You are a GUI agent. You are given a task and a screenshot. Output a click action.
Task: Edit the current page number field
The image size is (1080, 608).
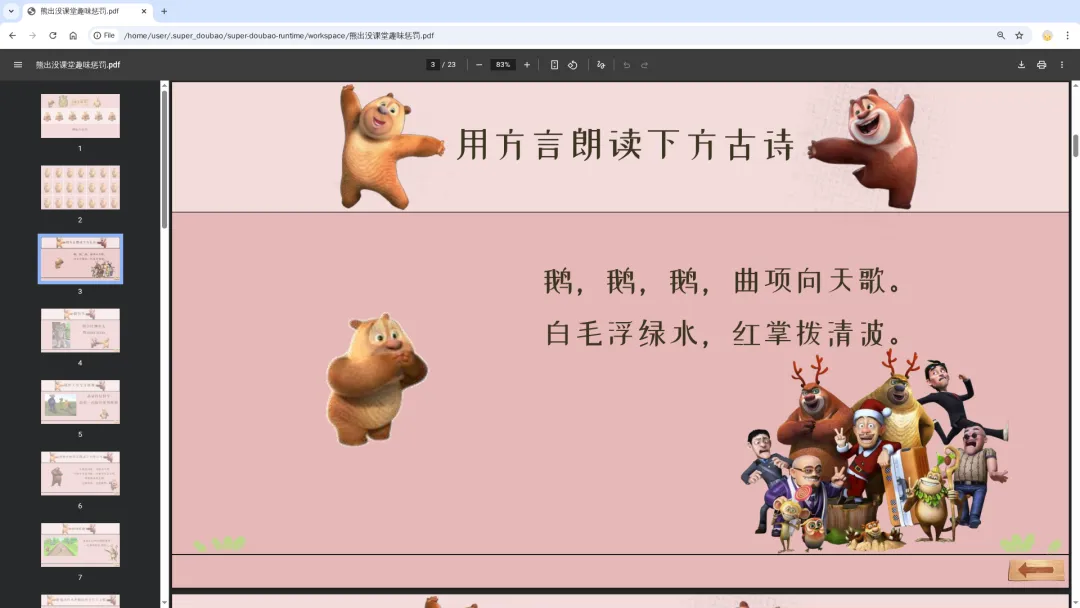[433, 65]
